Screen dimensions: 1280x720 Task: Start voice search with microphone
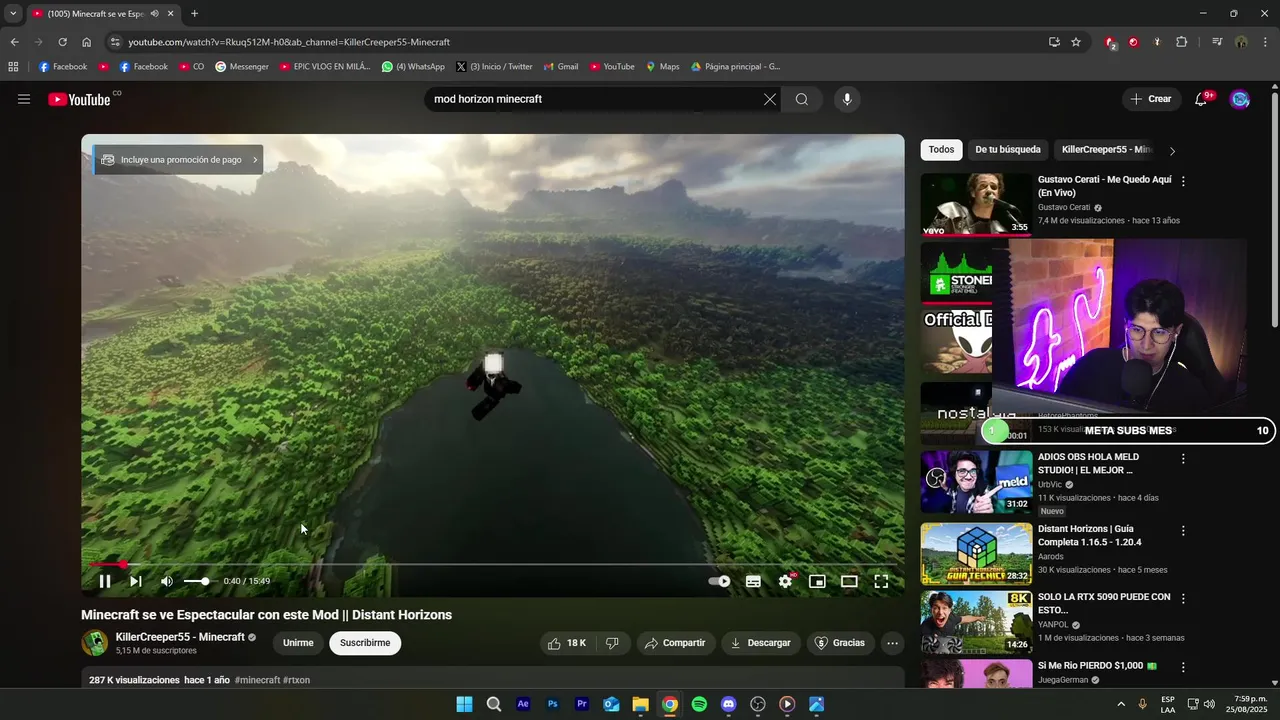click(x=847, y=99)
